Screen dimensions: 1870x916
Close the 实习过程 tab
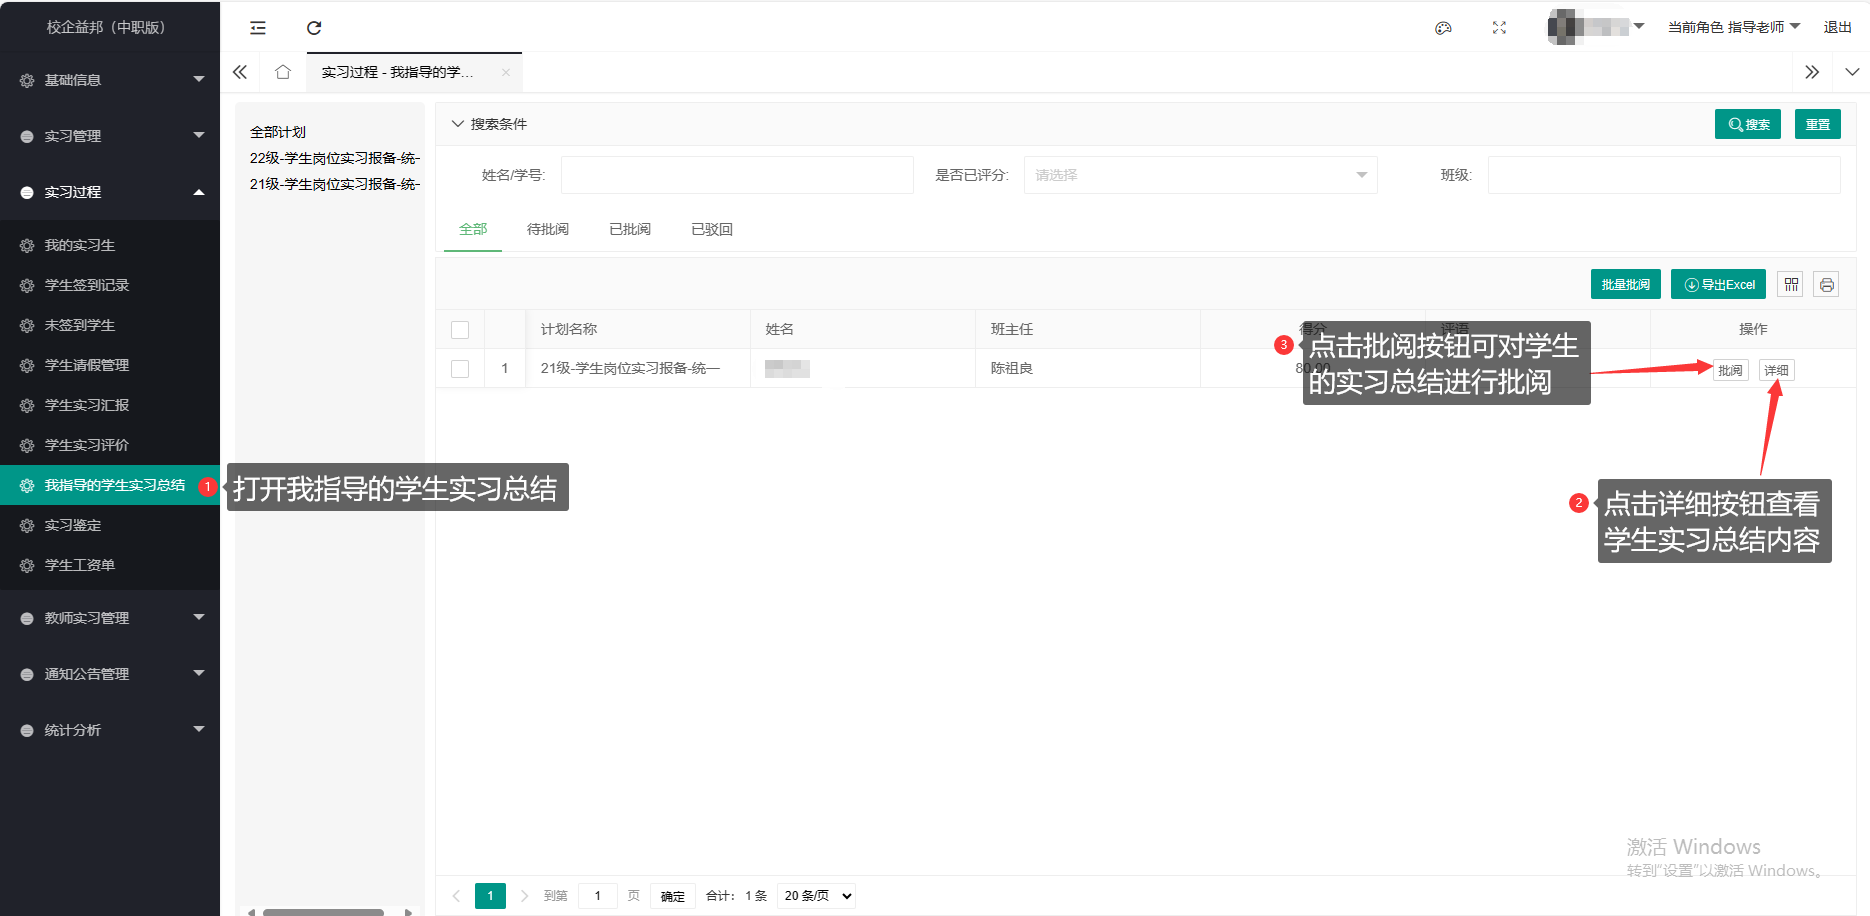(506, 72)
